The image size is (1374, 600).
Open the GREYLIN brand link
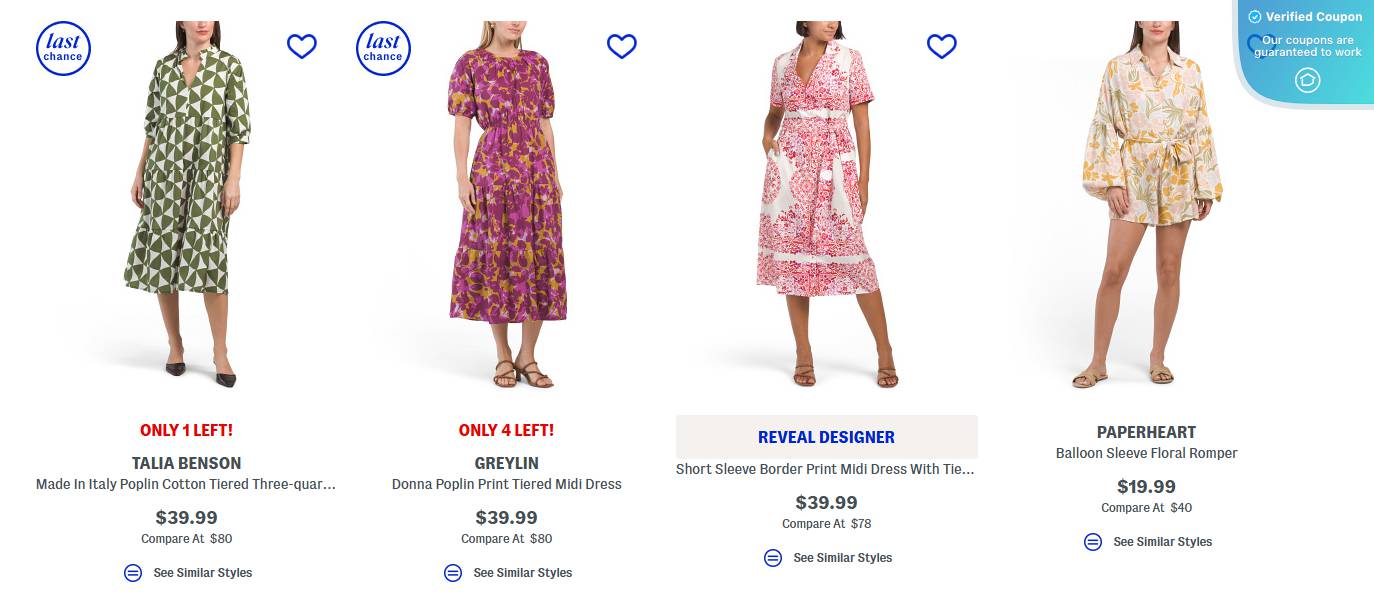point(507,463)
